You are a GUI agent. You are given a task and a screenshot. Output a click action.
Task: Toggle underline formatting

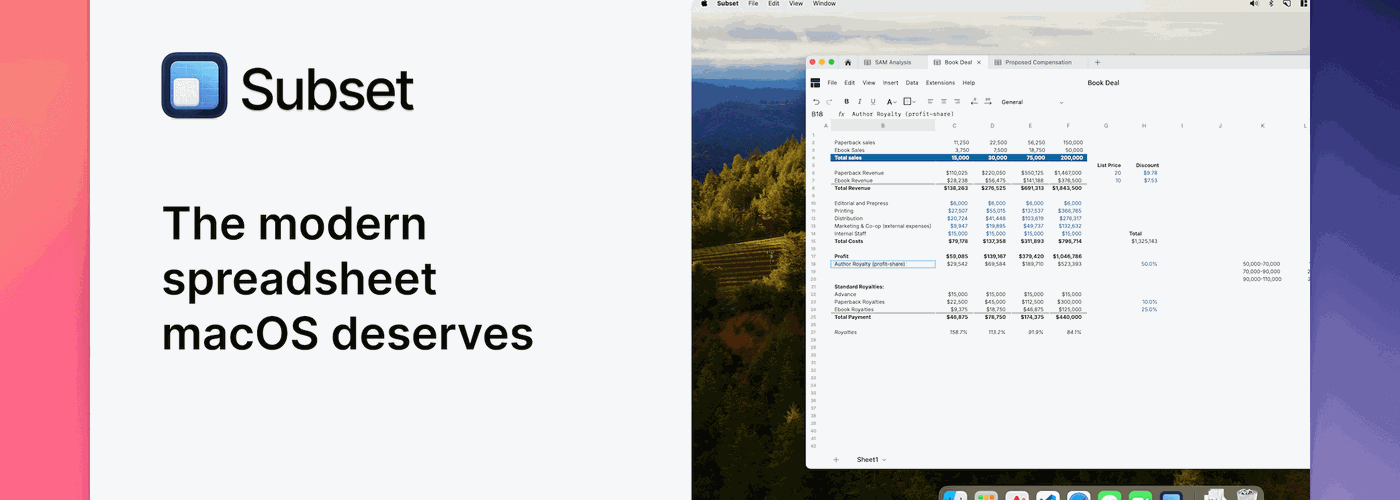click(873, 102)
